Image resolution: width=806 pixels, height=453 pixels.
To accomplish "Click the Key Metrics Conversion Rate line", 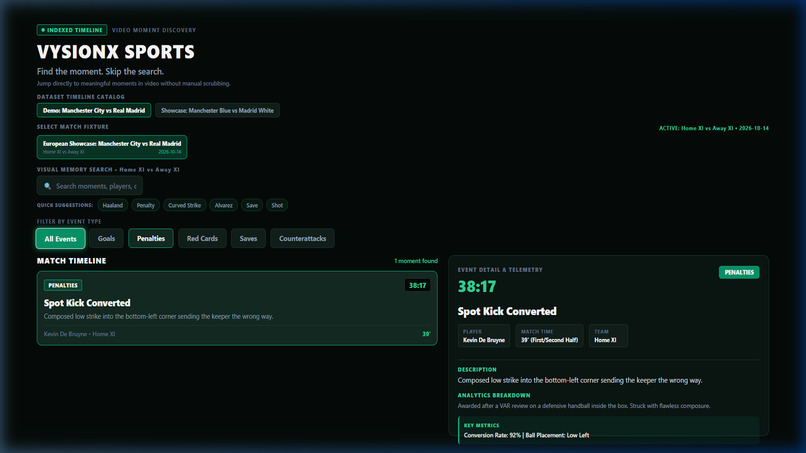I will pyautogui.click(x=526, y=436).
